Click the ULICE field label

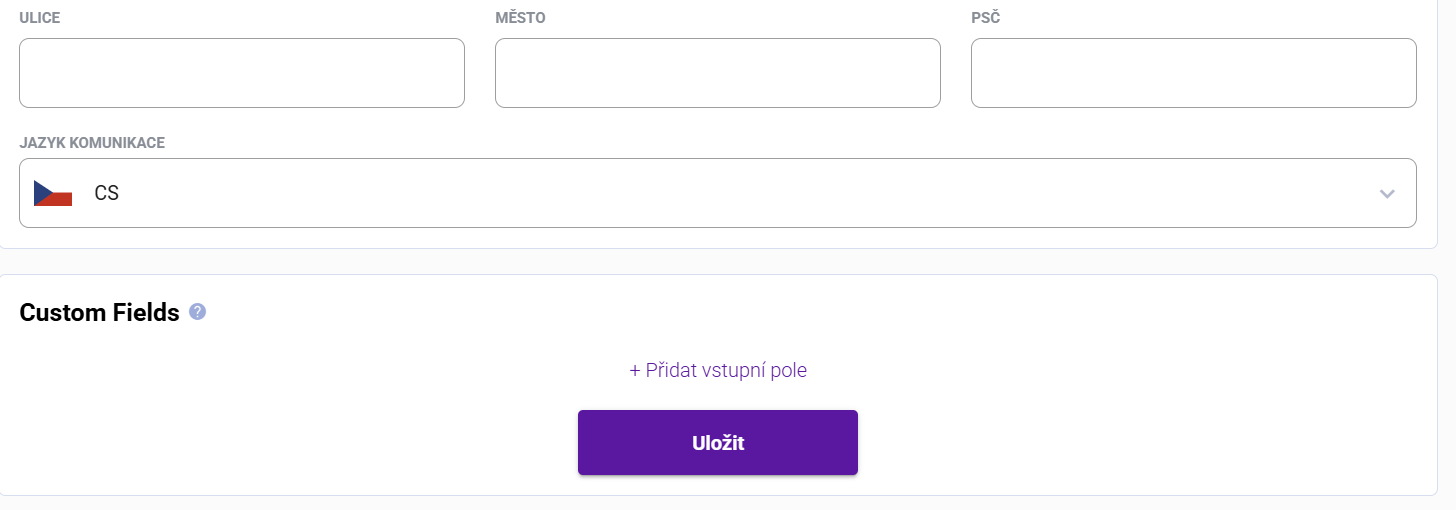(x=40, y=18)
